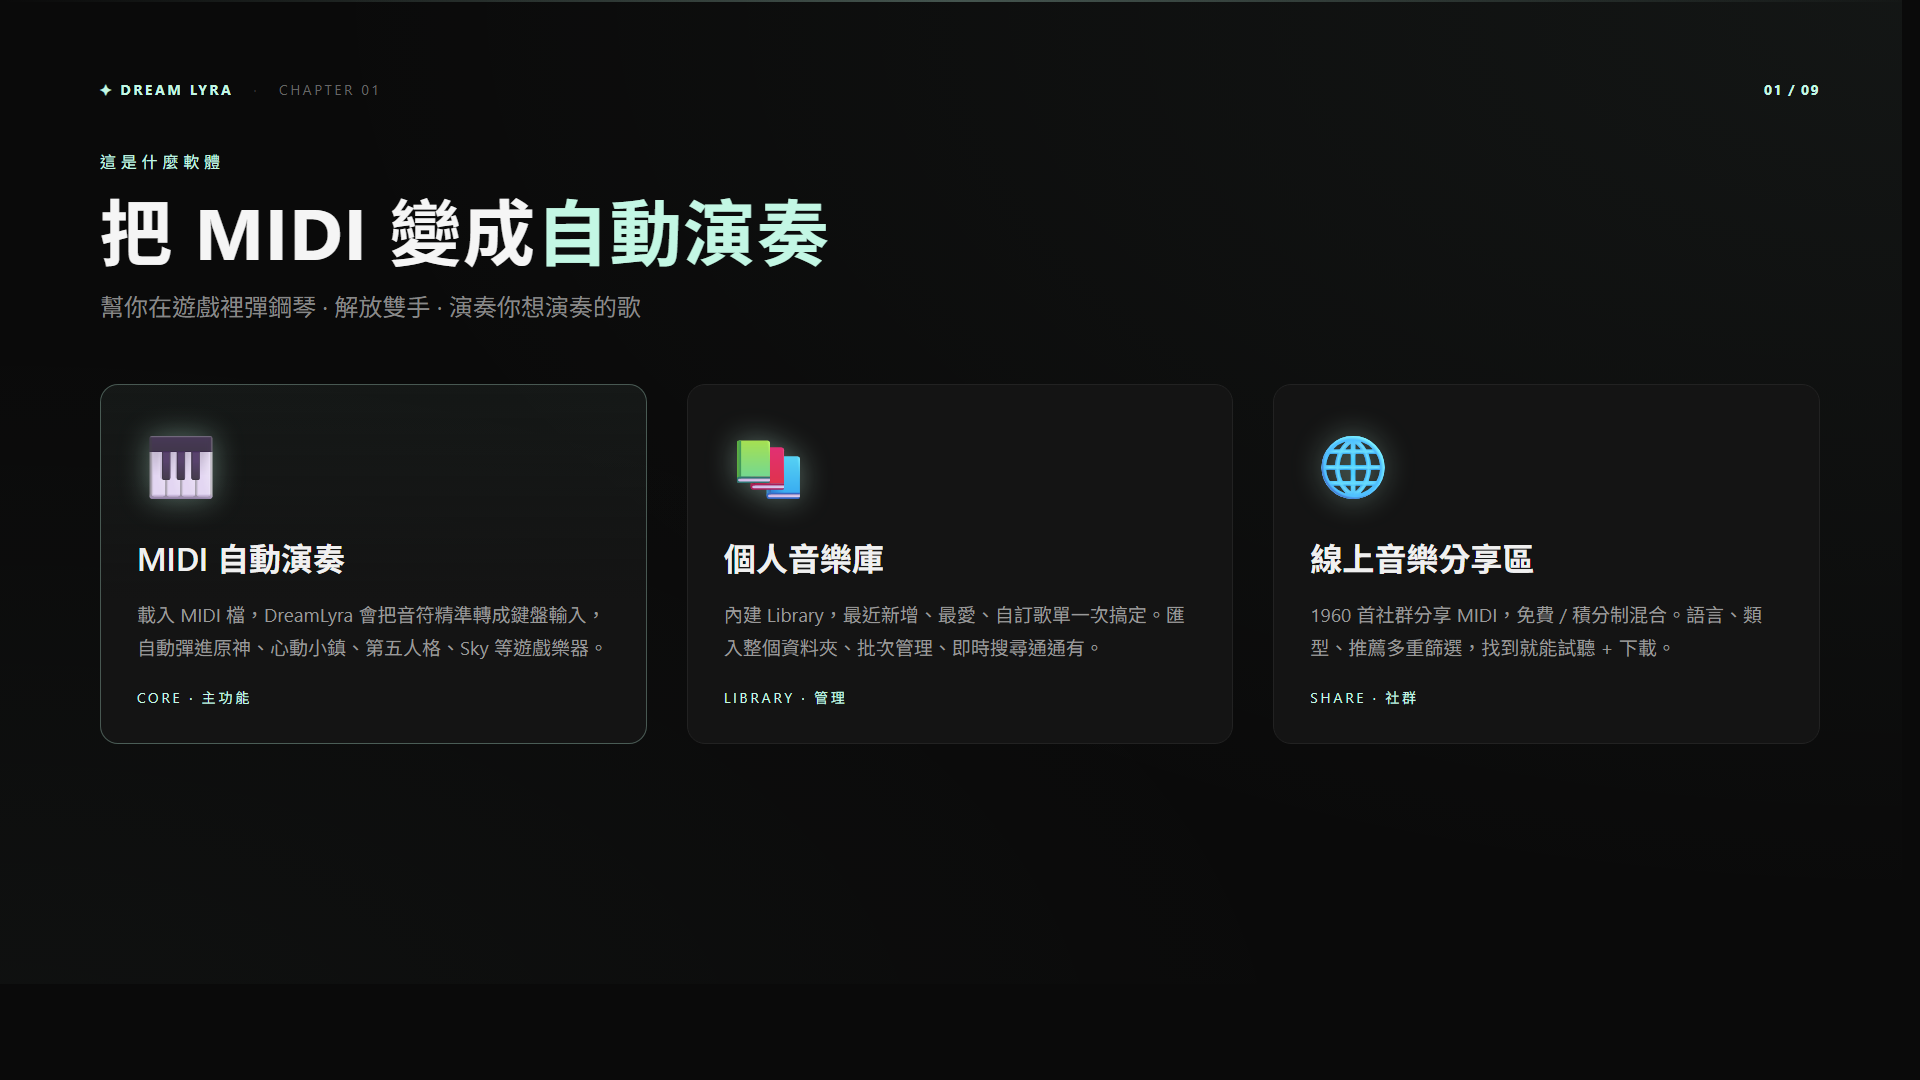Click the subtitle 幫你在遊戲裡彈鋼琴 line

click(370, 307)
